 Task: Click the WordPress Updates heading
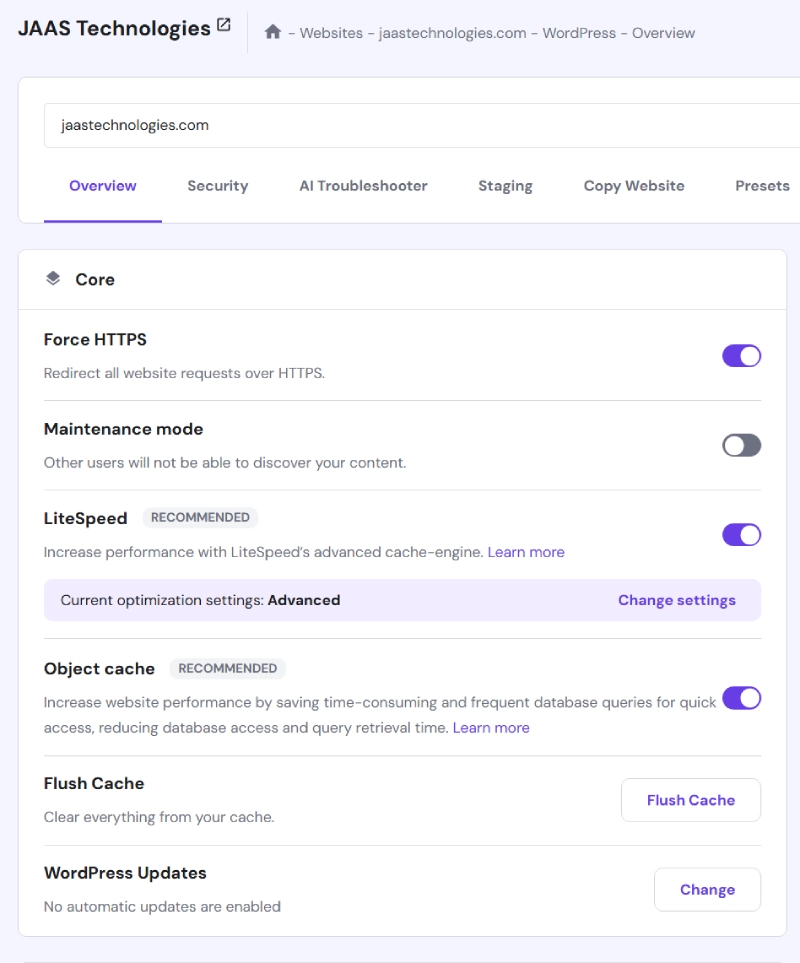(x=125, y=873)
